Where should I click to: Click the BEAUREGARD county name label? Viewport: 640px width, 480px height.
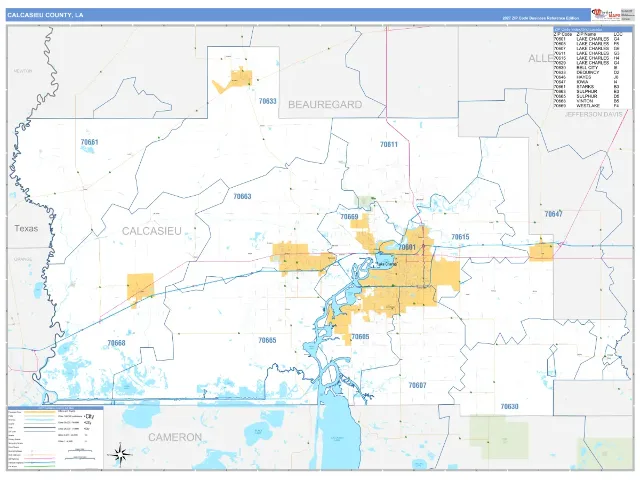coord(325,104)
